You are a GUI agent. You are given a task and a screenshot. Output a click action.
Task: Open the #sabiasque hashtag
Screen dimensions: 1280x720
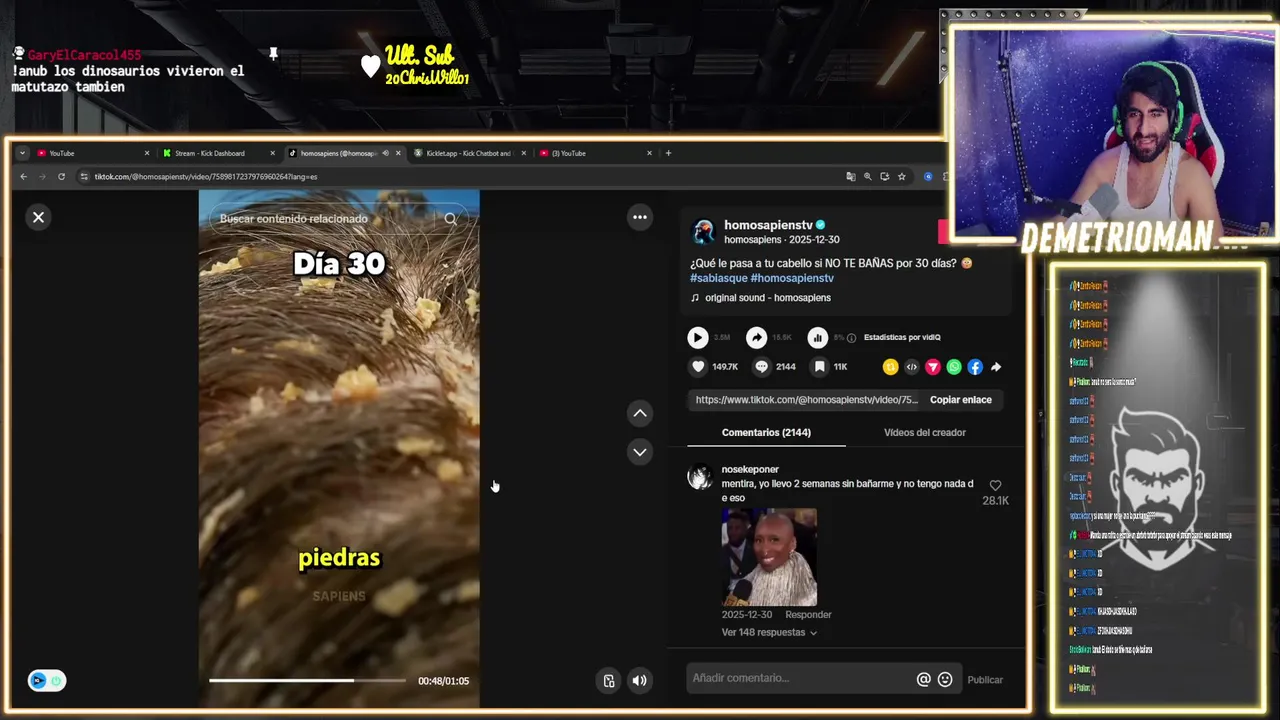click(718, 278)
